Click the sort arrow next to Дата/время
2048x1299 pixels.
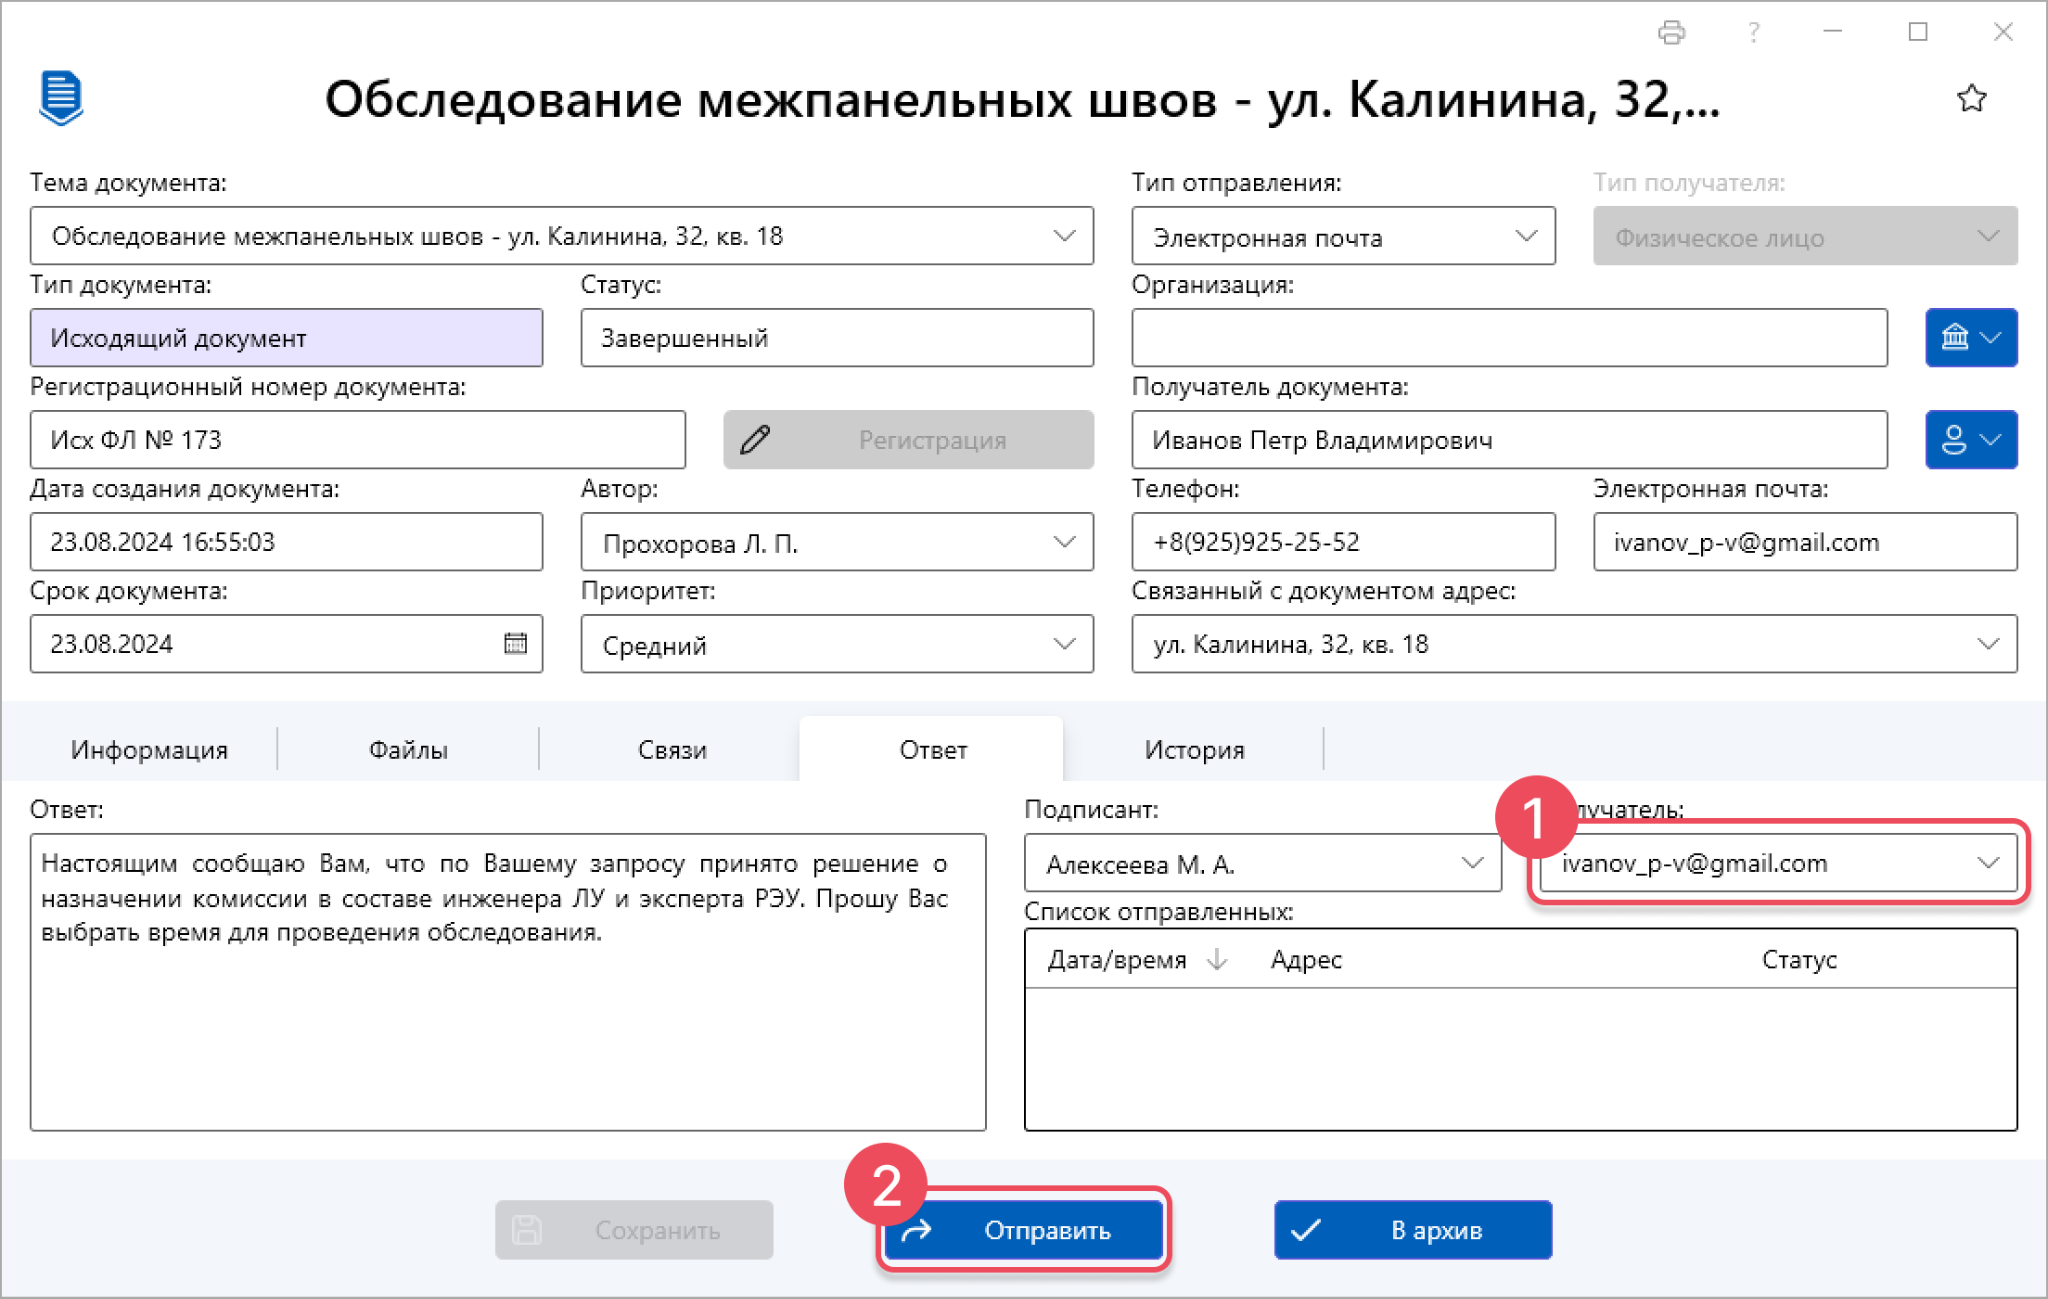tap(1217, 959)
